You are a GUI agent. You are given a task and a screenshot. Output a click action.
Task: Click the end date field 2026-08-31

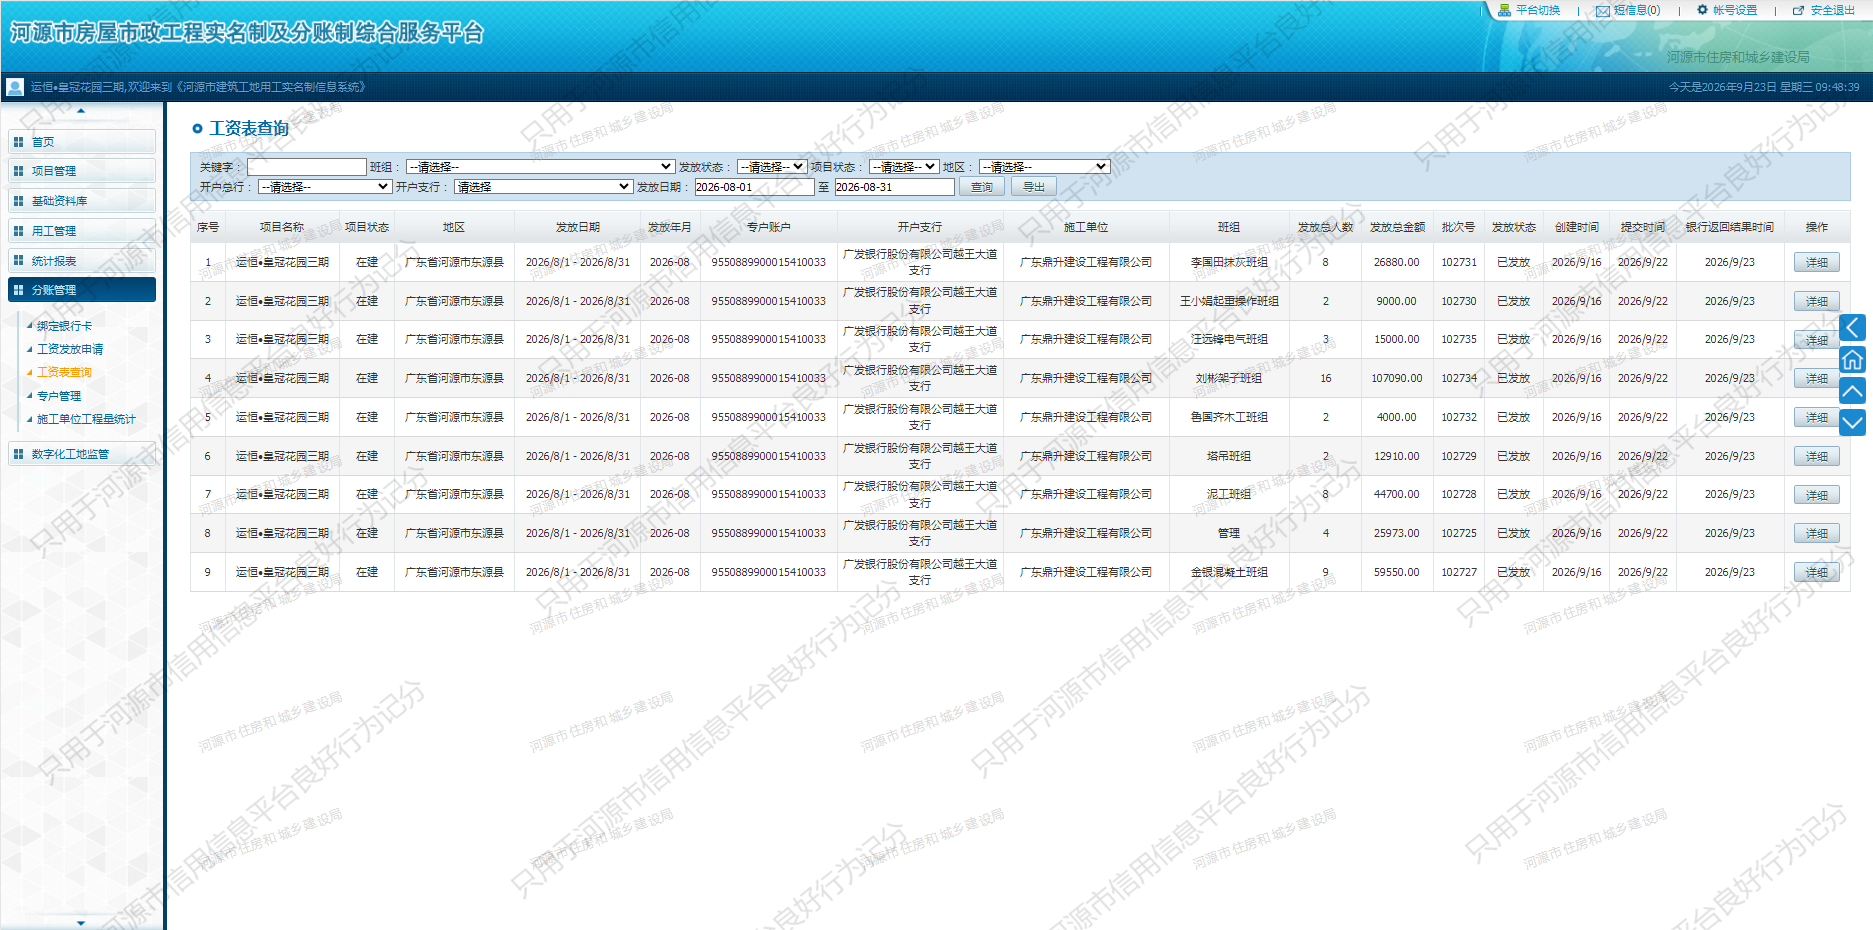(x=894, y=187)
